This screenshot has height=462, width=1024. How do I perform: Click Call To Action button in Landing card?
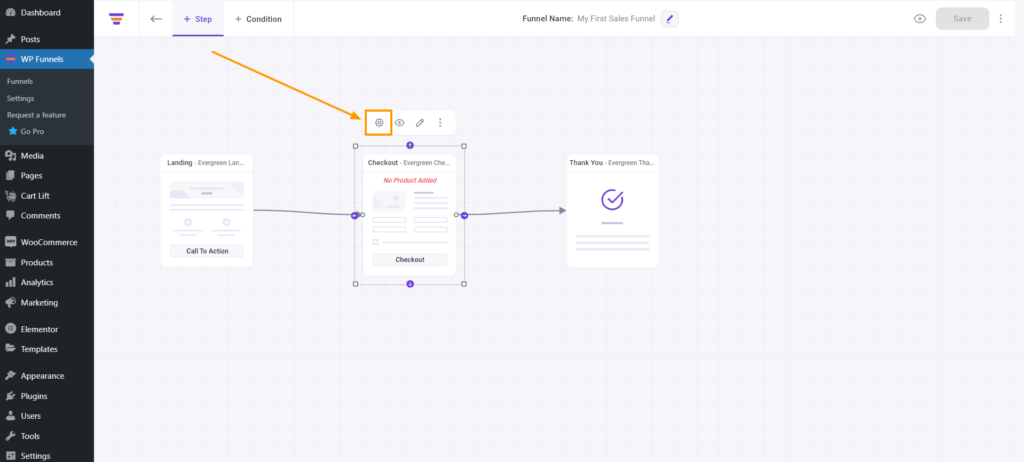[x=206, y=251]
